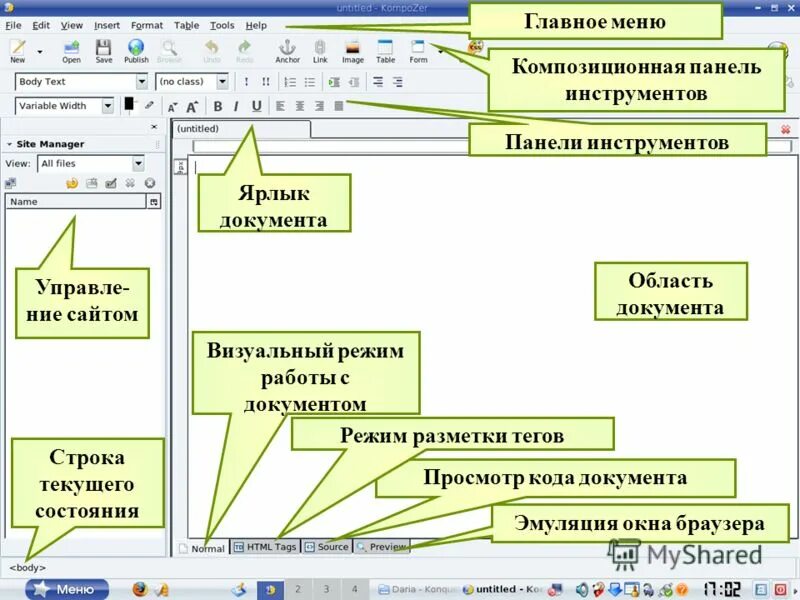Increase font size with large A icon

pyautogui.click(x=192, y=106)
